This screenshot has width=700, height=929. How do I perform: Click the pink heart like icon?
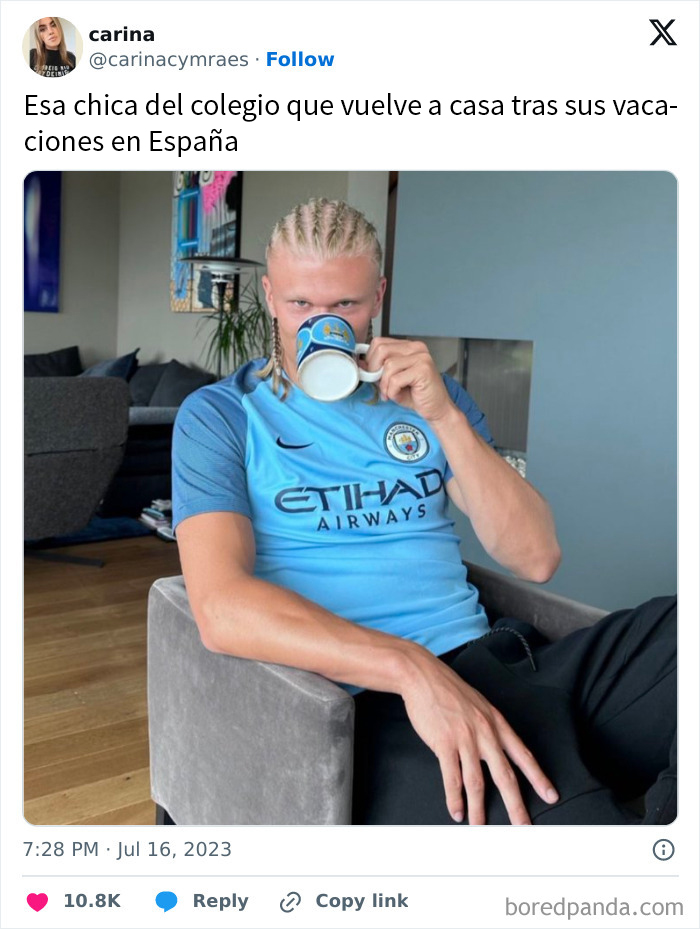click(37, 901)
